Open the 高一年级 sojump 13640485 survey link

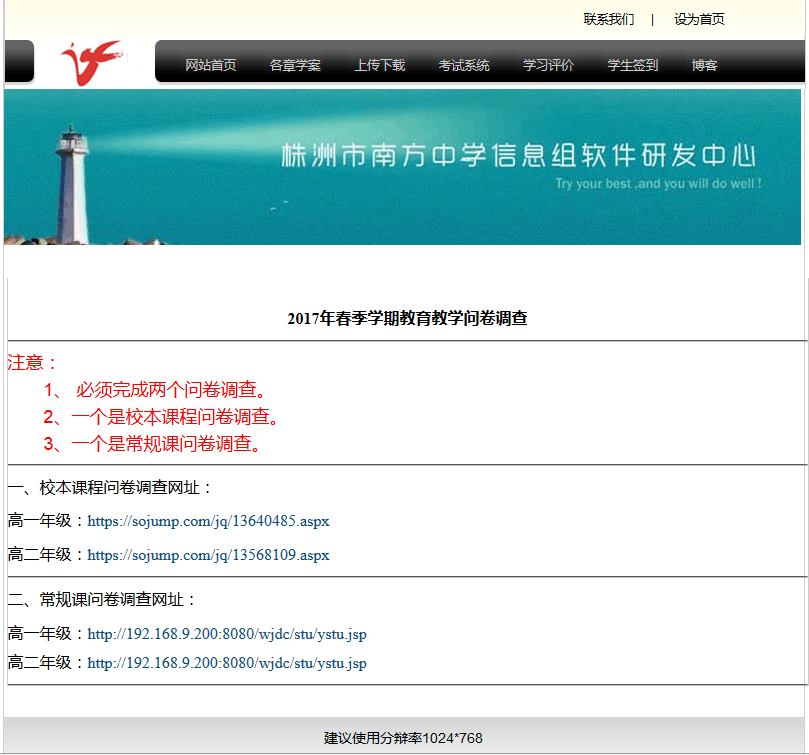[x=208, y=521]
